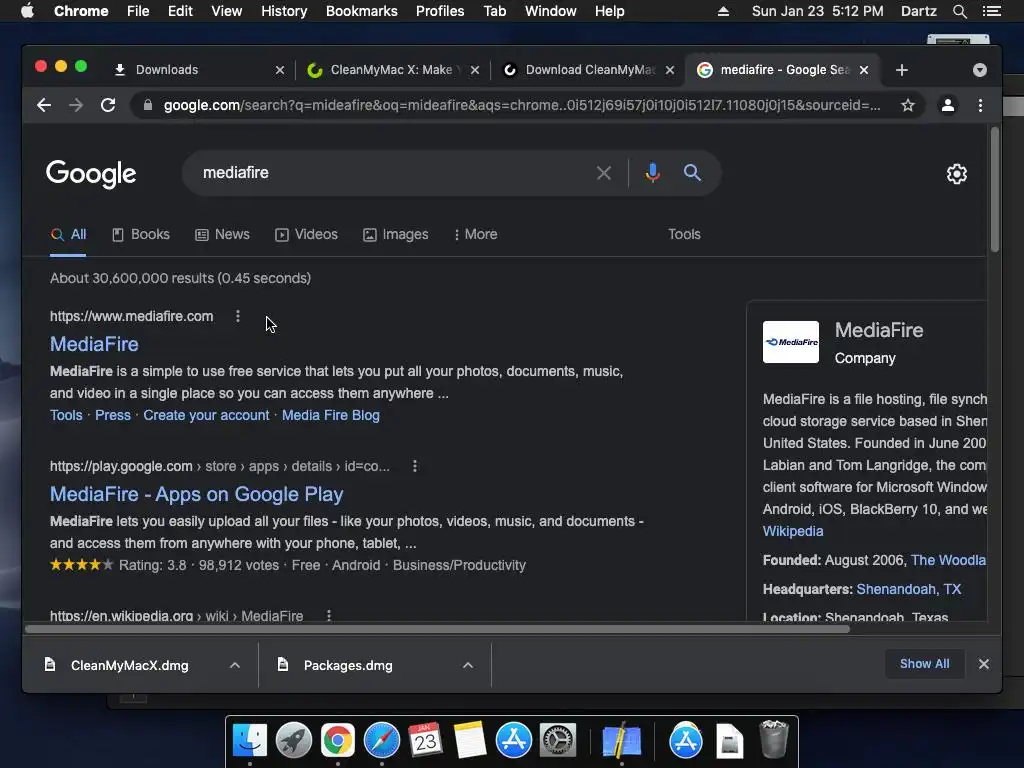Viewport: 1024px width, 768px height.
Task: Open options menu for Wikipedia result
Action: click(x=329, y=615)
